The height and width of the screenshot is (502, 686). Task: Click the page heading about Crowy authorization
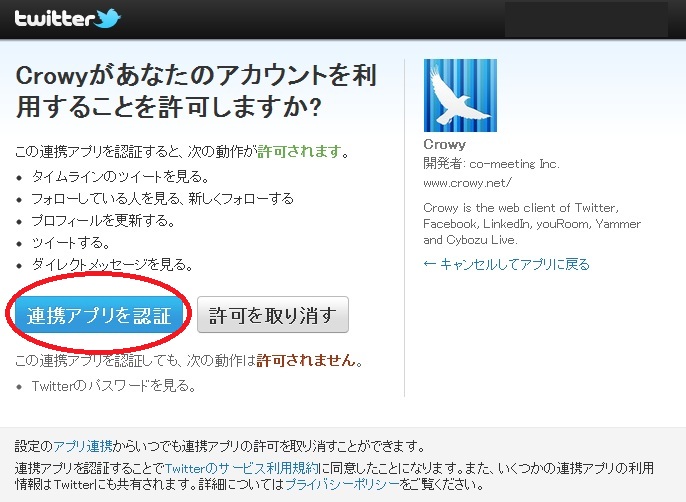(x=196, y=91)
